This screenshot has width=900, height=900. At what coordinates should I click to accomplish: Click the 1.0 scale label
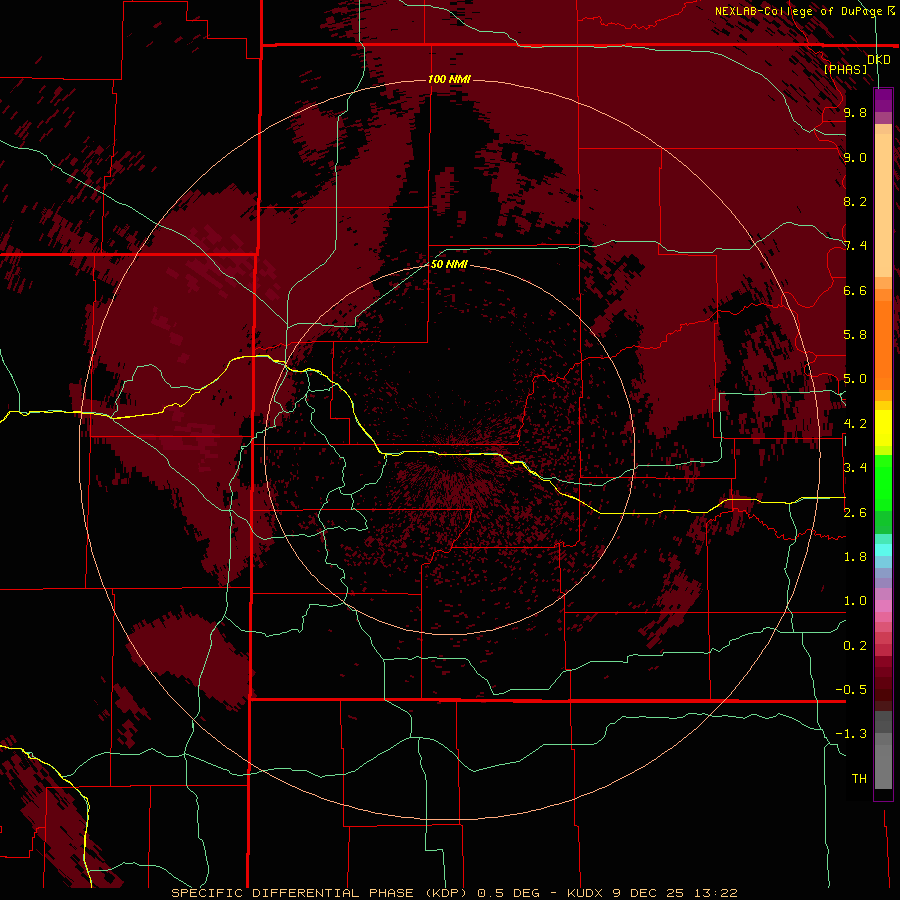[x=855, y=601]
